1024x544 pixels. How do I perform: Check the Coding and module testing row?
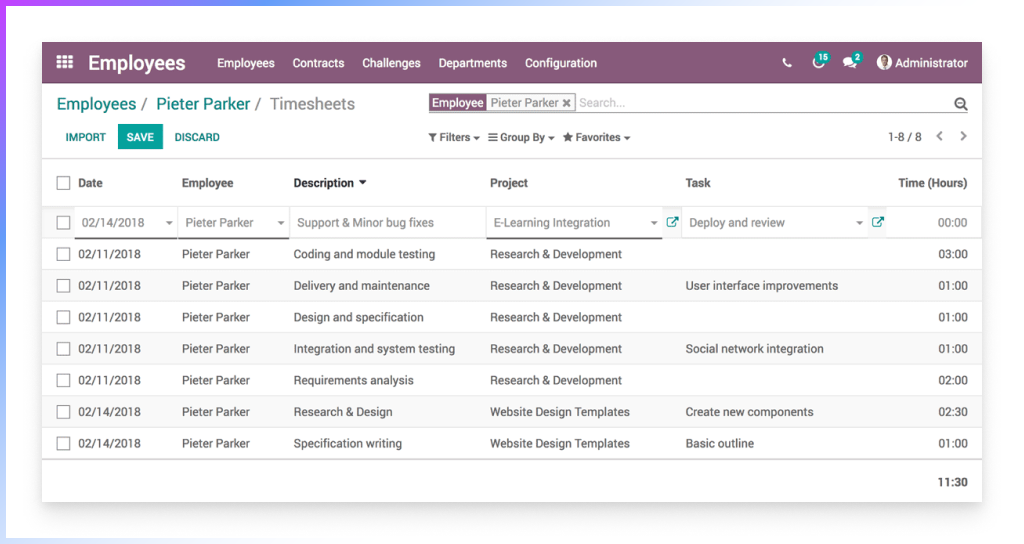point(64,254)
